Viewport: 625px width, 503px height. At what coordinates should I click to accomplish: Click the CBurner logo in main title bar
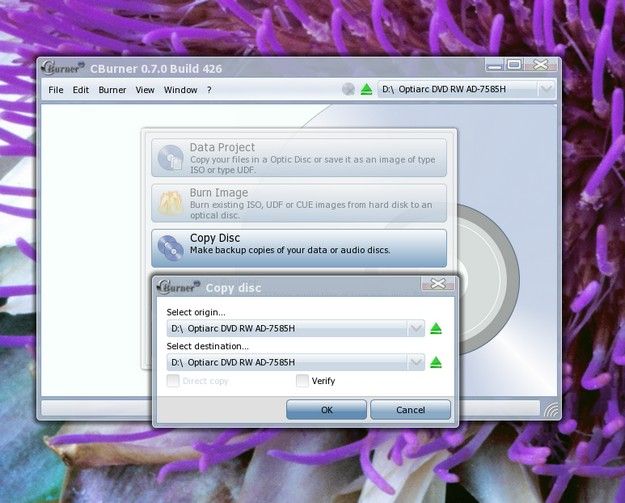coord(63,68)
